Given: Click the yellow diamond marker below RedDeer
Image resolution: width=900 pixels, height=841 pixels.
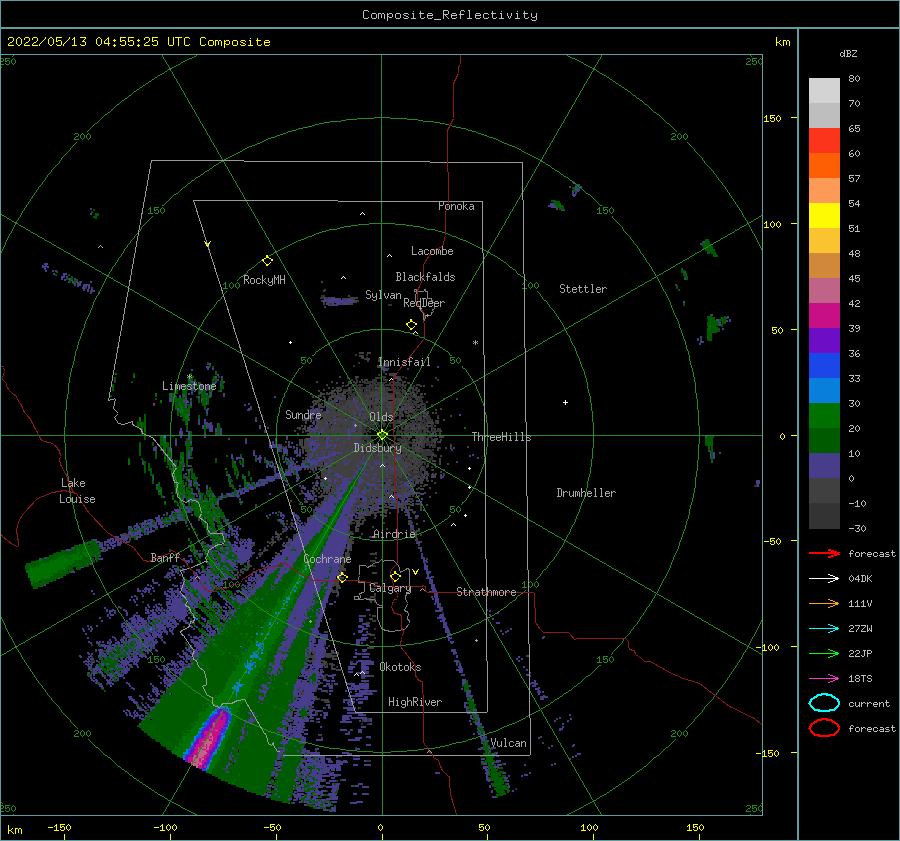Looking at the screenshot, I should (x=411, y=324).
